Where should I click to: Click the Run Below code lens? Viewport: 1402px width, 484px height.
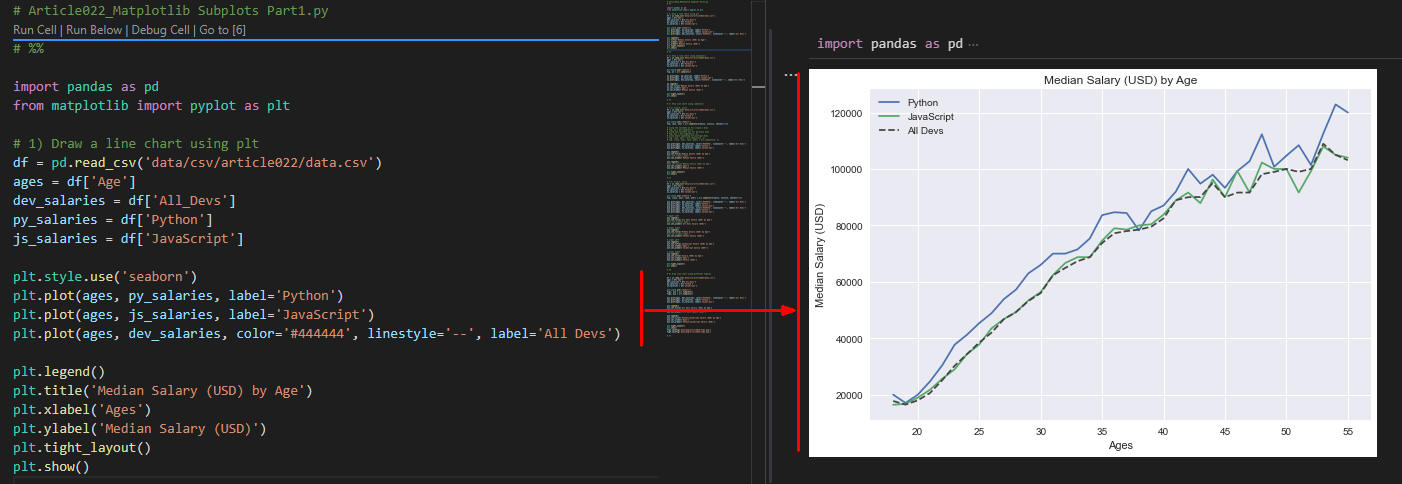click(94, 30)
